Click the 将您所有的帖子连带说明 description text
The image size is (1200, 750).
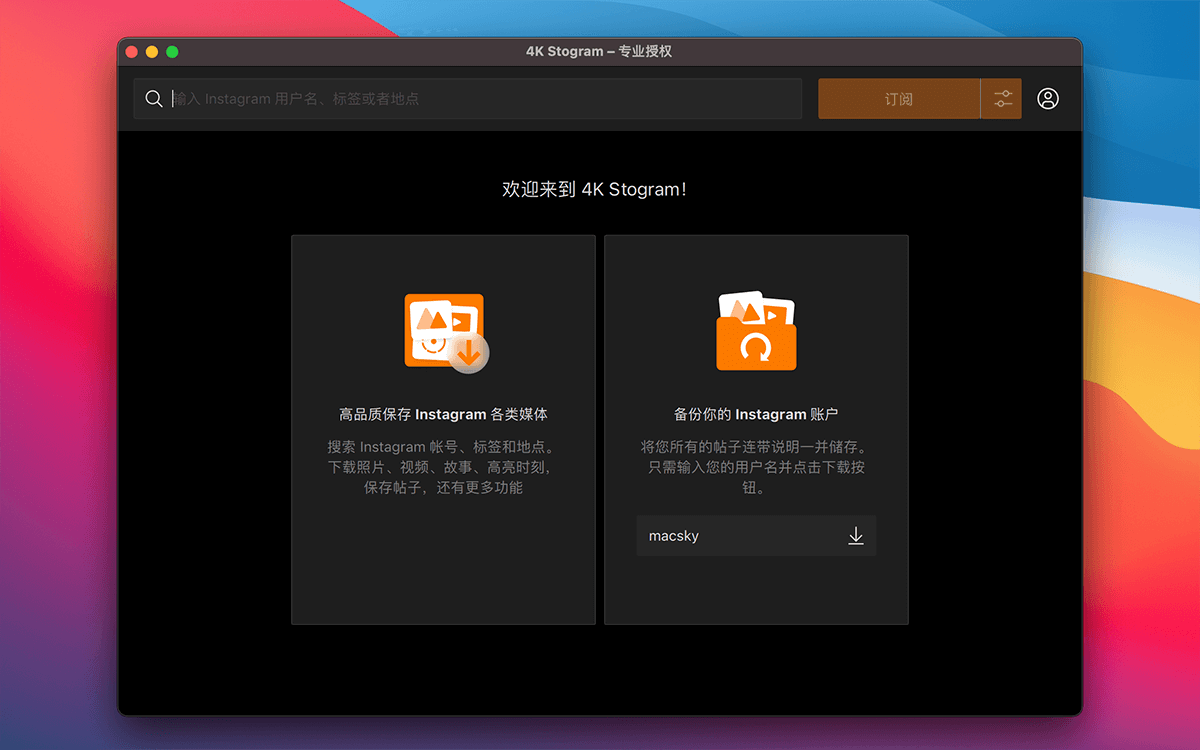756,467
